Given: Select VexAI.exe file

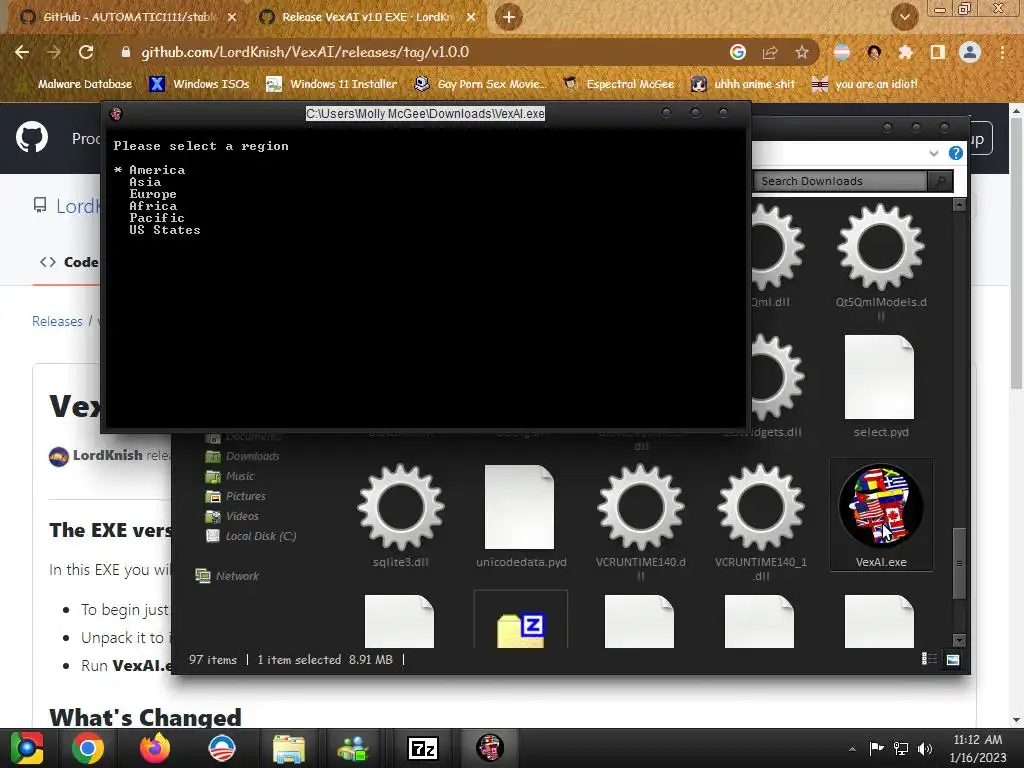Looking at the screenshot, I should pos(881,515).
